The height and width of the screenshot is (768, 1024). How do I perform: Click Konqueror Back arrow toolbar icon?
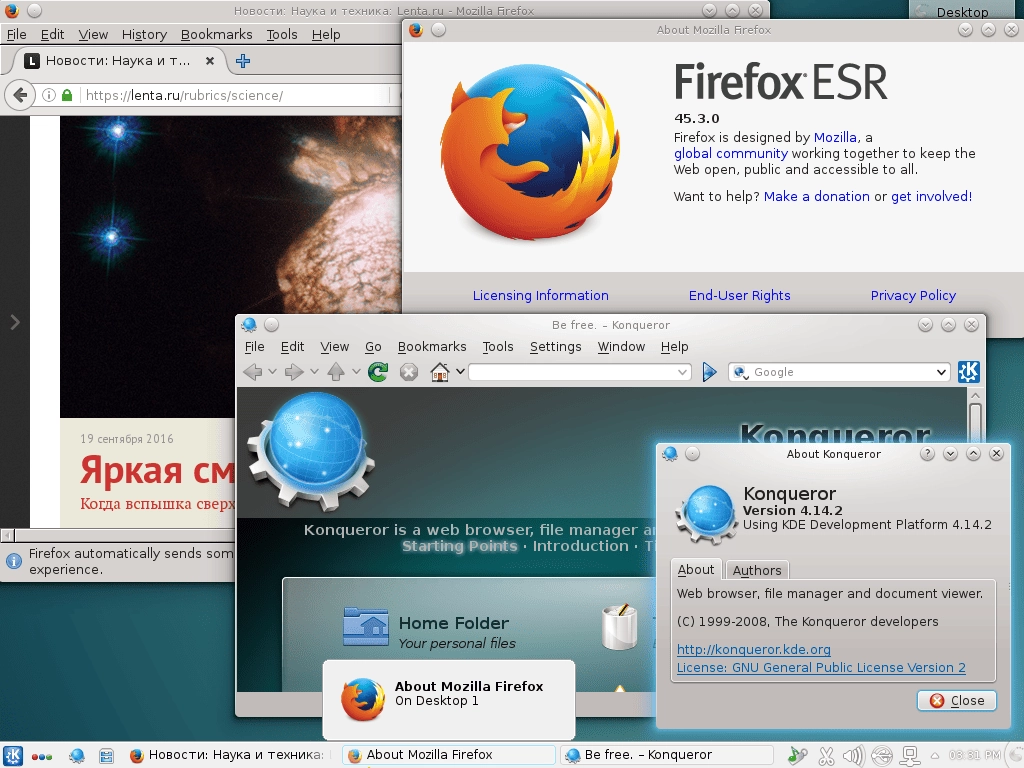click(x=253, y=372)
